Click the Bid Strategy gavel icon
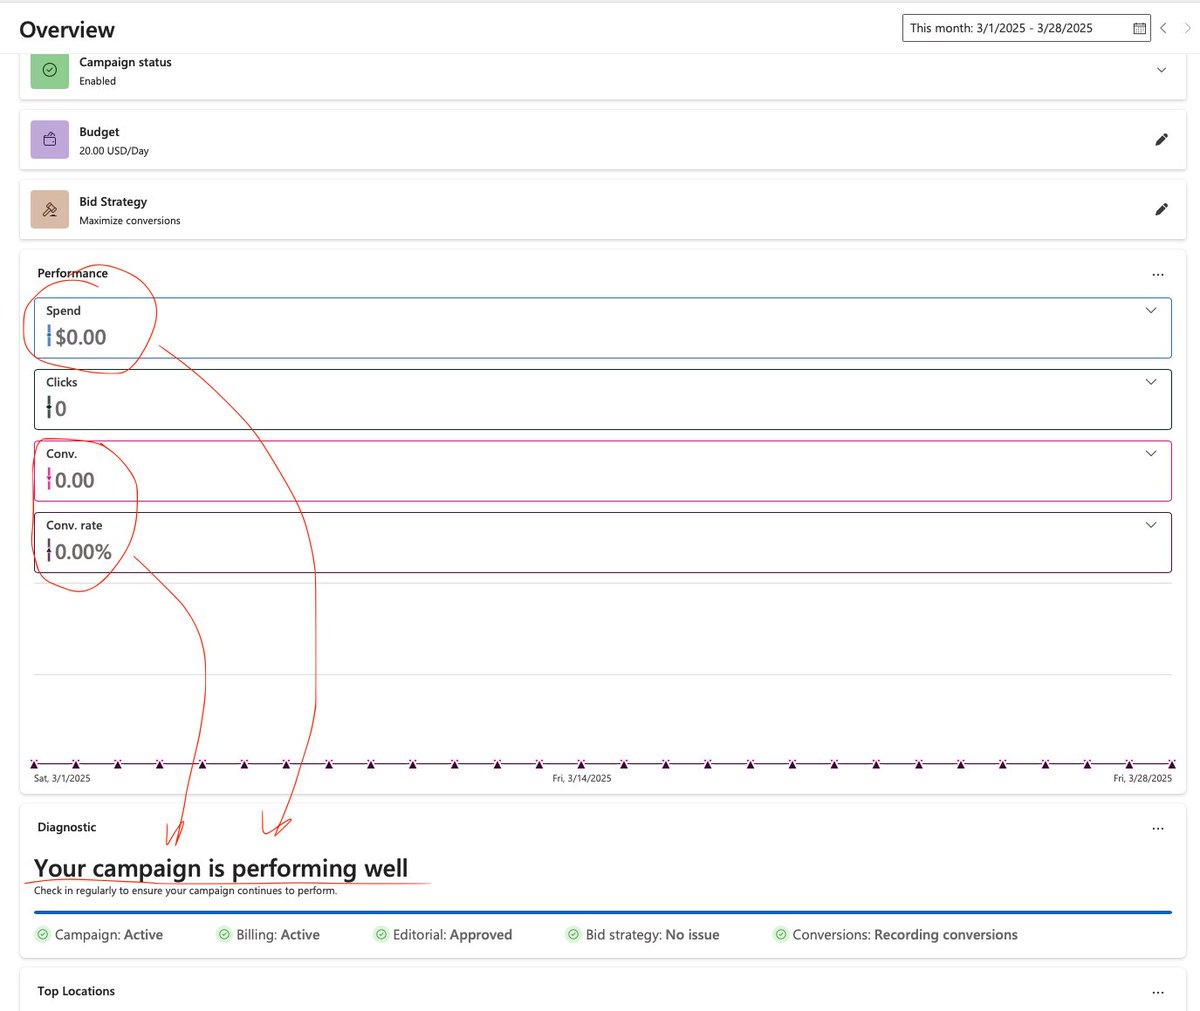This screenshot has height=1011, width=1200. pyautogui.click(x=50, y=210)
